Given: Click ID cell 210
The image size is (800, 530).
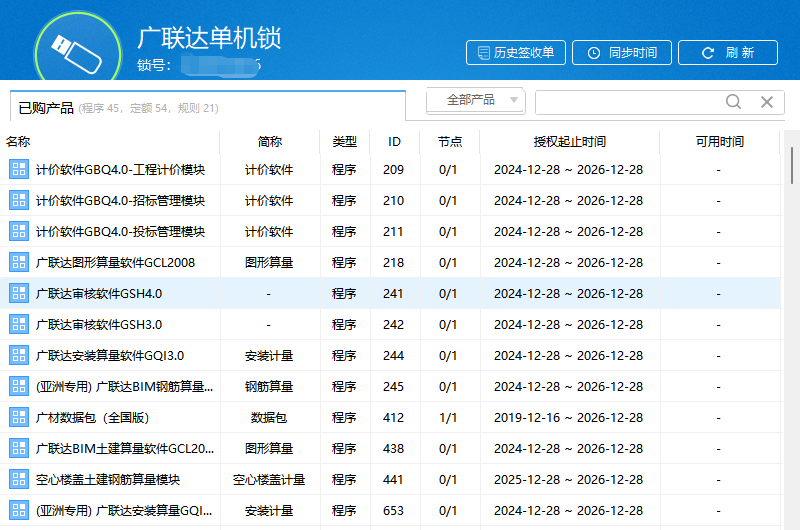Looking at the screenshot, I should click(x=393, y=200).
